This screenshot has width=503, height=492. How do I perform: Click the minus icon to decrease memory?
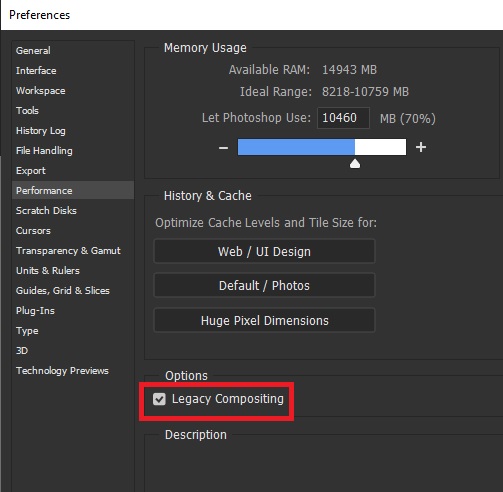[x=223, y=147]
